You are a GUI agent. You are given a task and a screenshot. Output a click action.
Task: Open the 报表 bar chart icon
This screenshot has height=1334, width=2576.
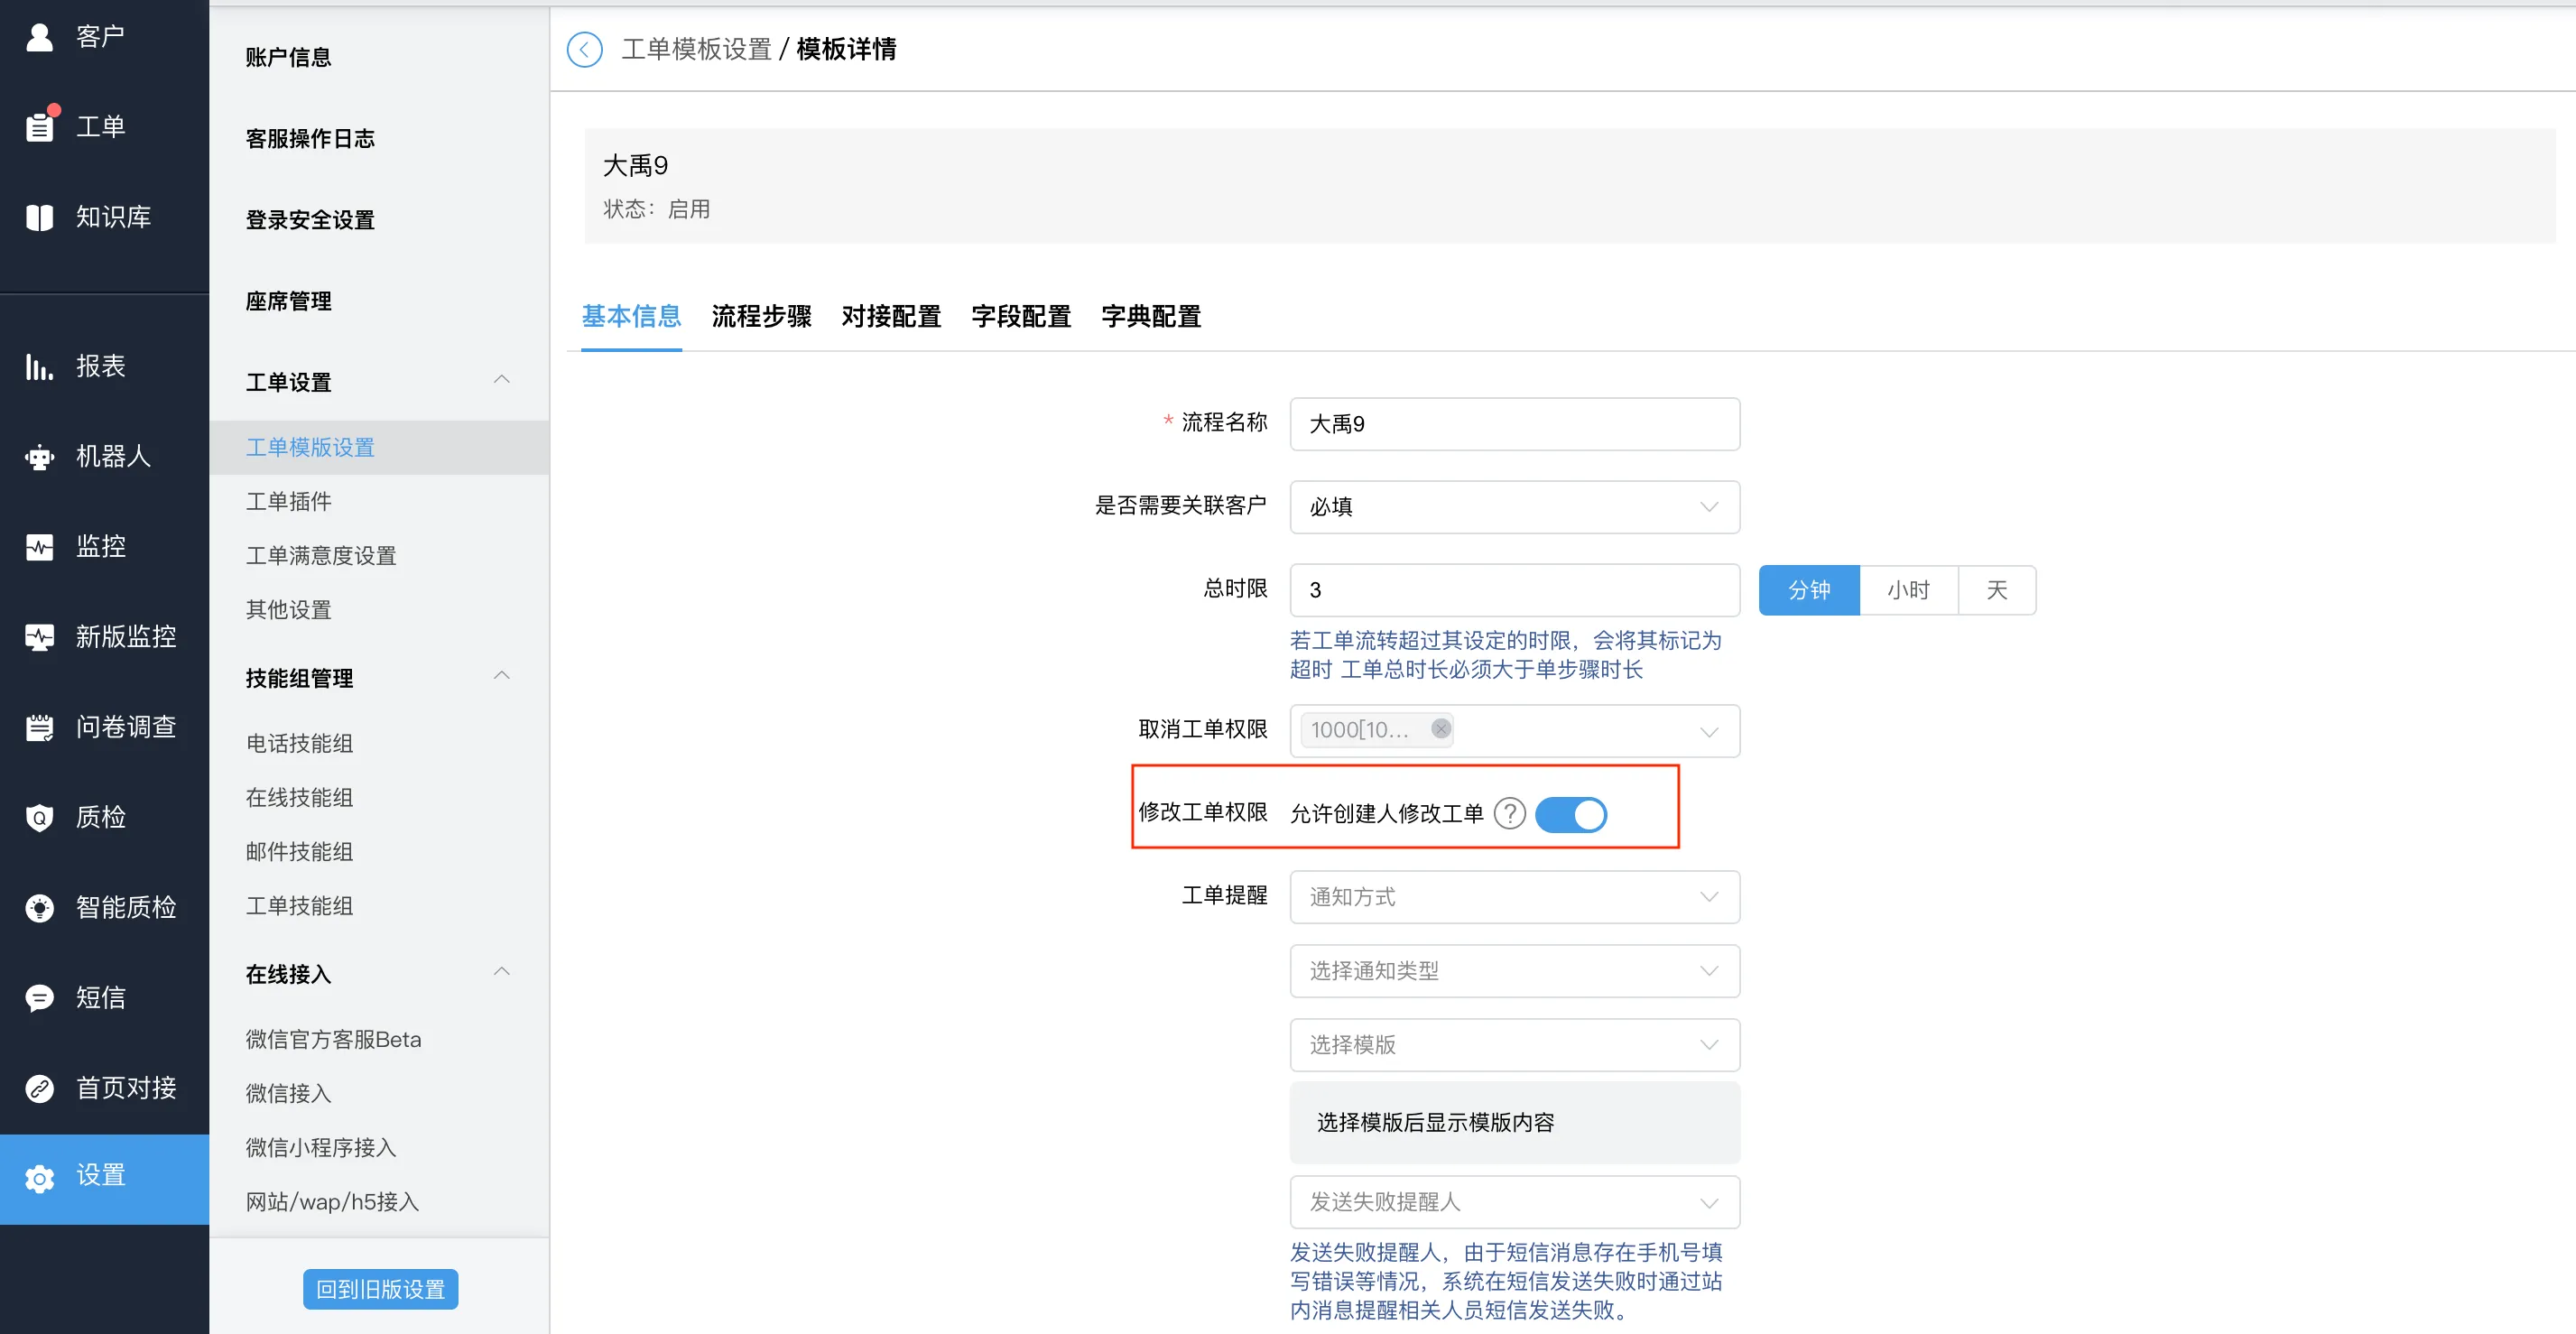point(39,367)
